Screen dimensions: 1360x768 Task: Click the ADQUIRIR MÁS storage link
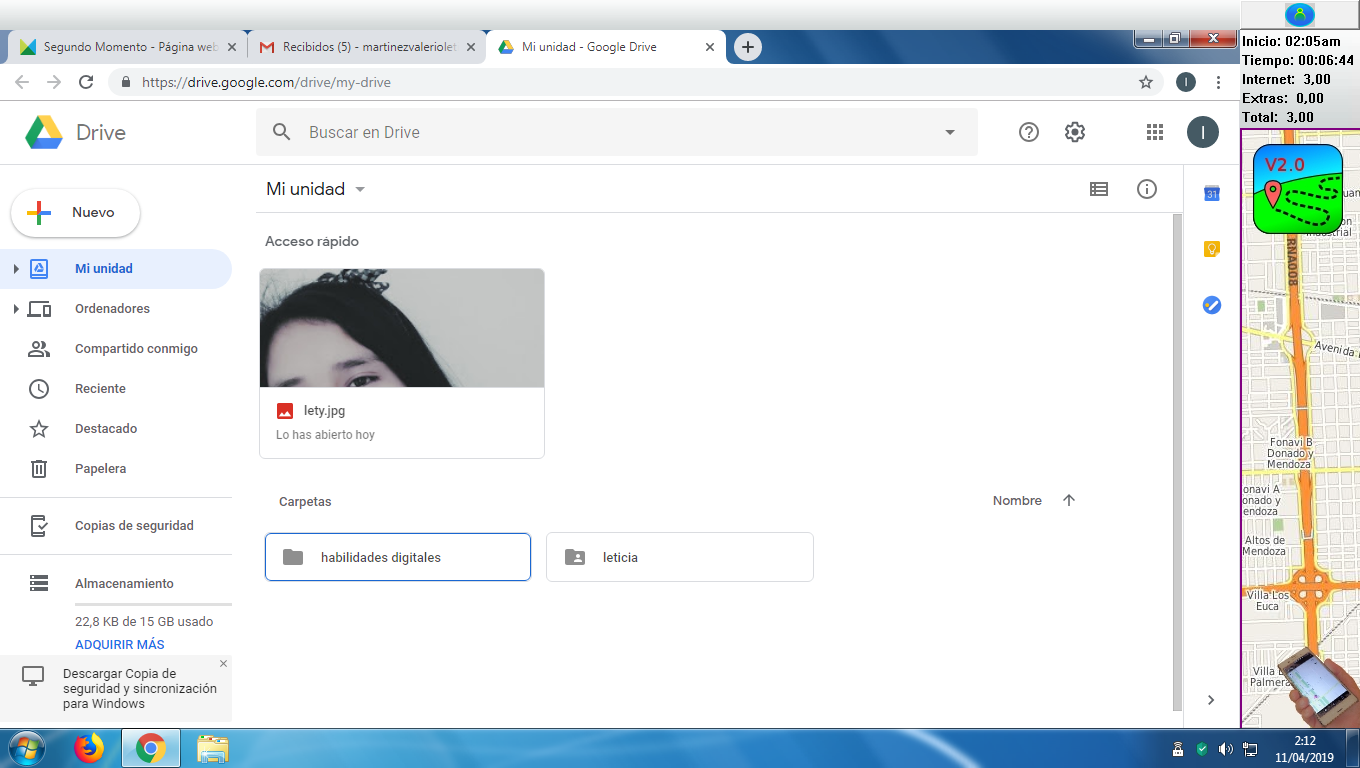(120, 645)
